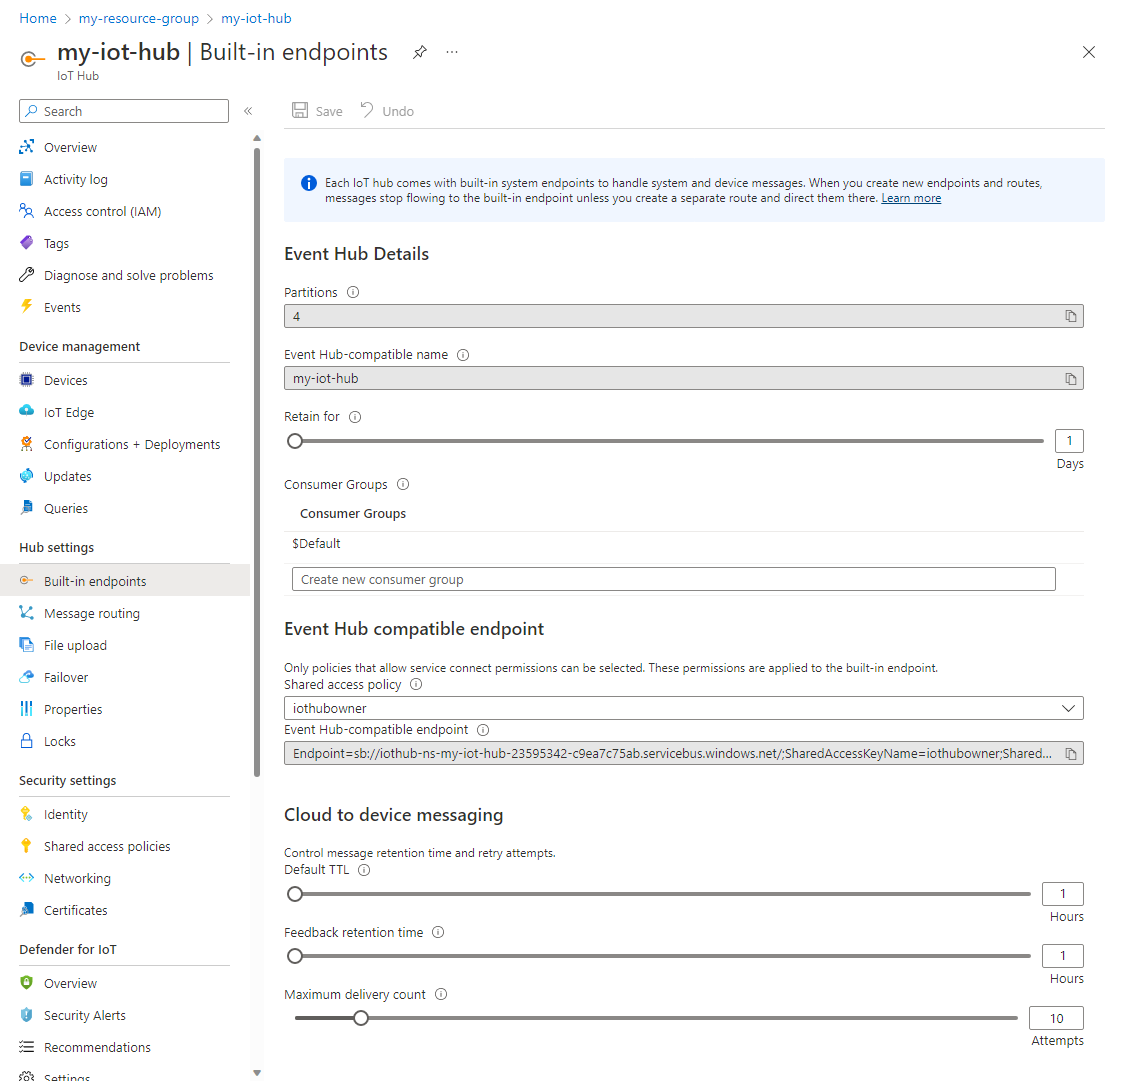Show info tooltip for Event Hub-compatible name
1125x1081 pixels.
[x=463, y=355]
